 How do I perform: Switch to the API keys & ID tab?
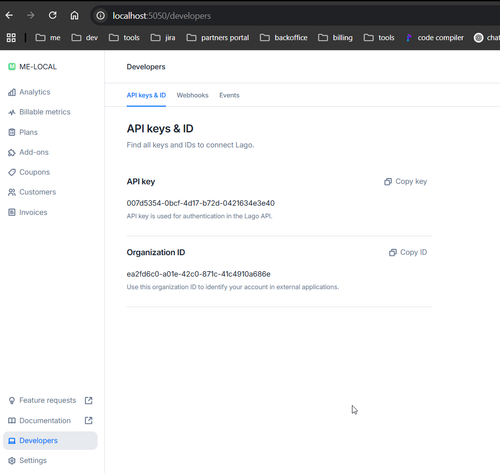146,95
